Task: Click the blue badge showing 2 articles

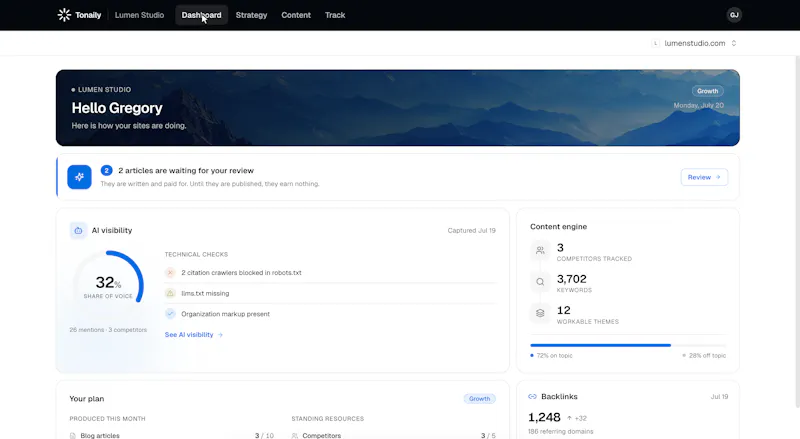Action: pos(106,170)
